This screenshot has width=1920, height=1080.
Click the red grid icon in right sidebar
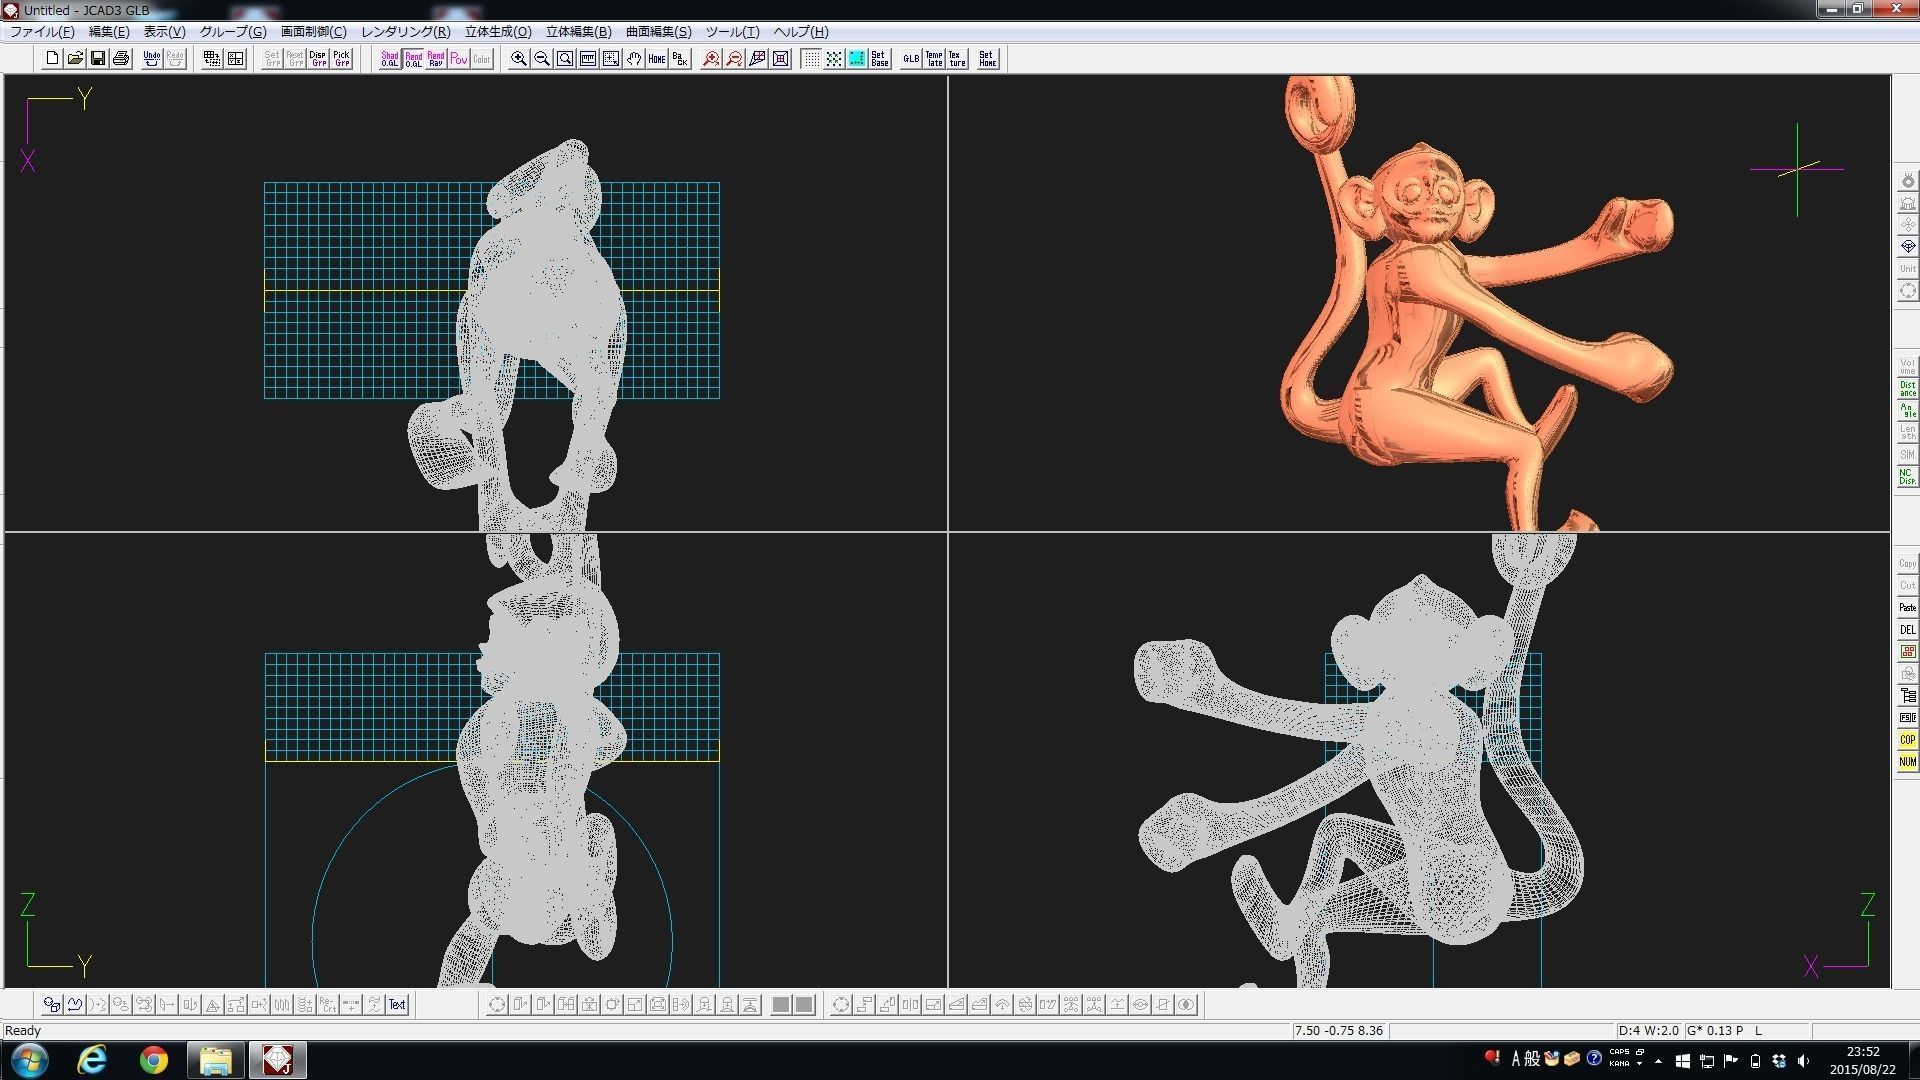[1908, 652]
